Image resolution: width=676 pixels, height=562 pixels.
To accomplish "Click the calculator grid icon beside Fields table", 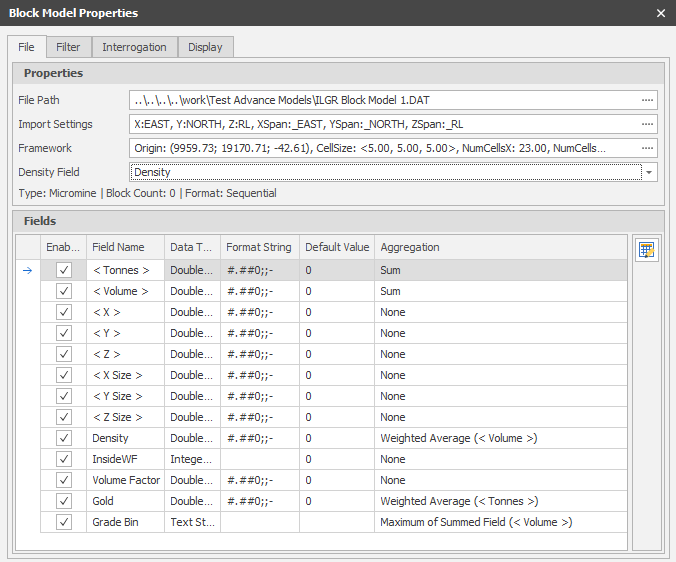I will tap(646, 250).
